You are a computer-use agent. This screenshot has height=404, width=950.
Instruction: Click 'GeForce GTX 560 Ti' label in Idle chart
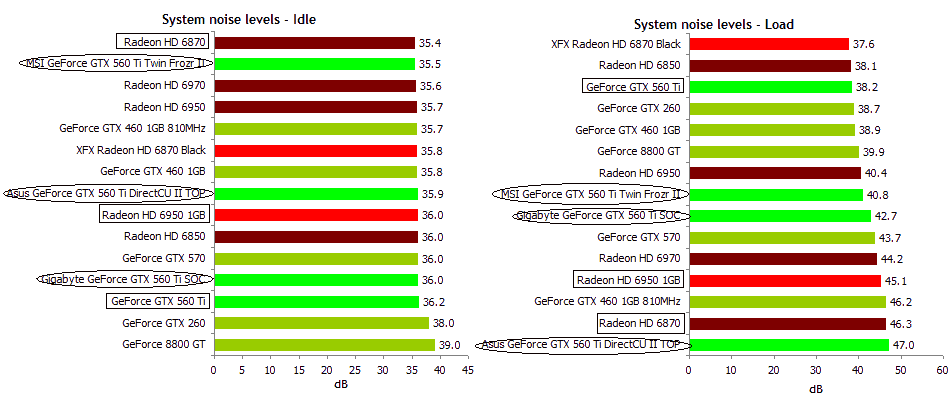click(x=158, y=301)
